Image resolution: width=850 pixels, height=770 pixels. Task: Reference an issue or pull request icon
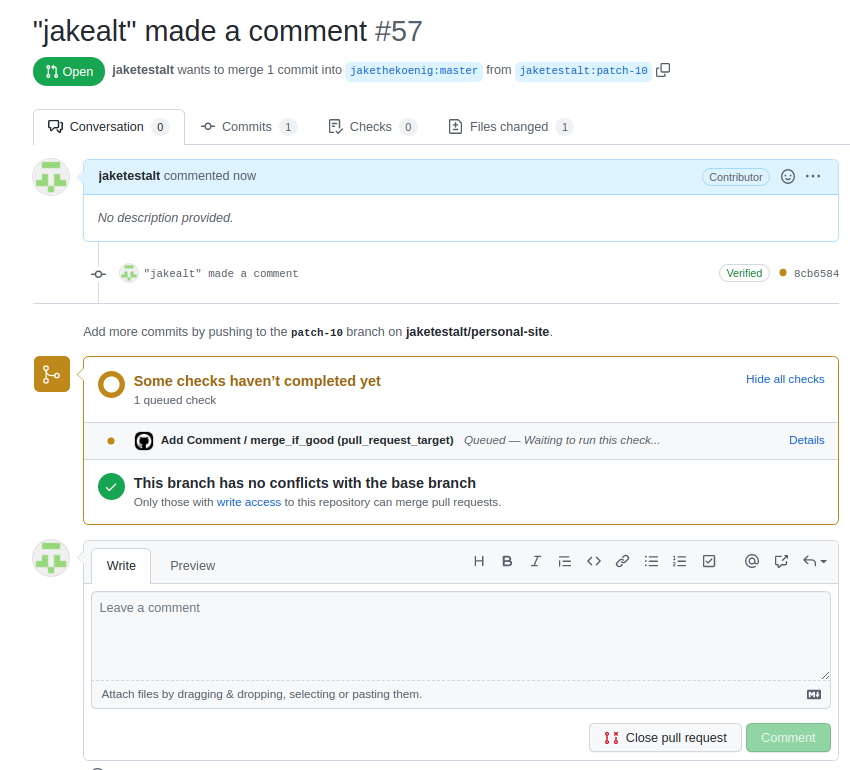pyautogui.click(x=781, y=561)
